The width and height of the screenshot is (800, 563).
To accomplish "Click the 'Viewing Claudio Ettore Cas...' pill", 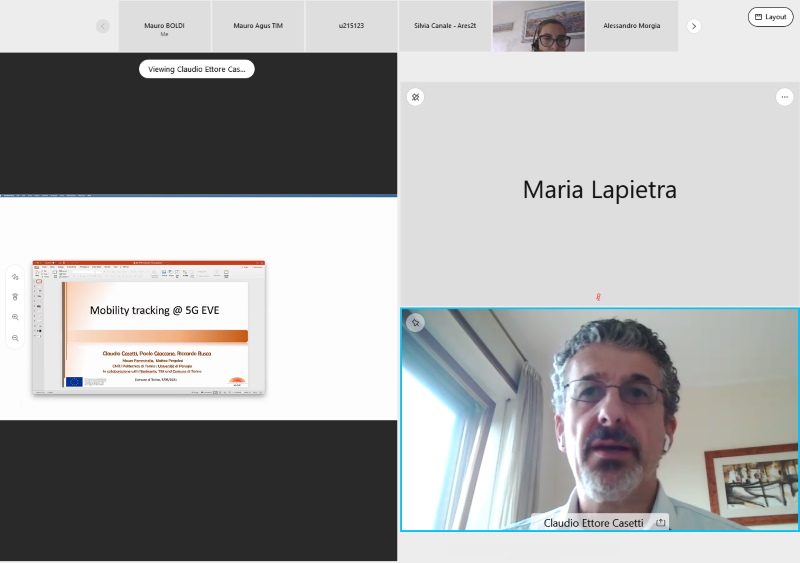I will coord(196,69).
